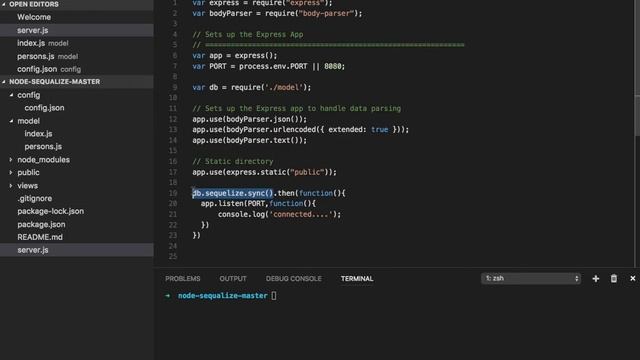This screenshot has width=640, height=360.
Task: Open package.json file
Action: tap(41, 224)
